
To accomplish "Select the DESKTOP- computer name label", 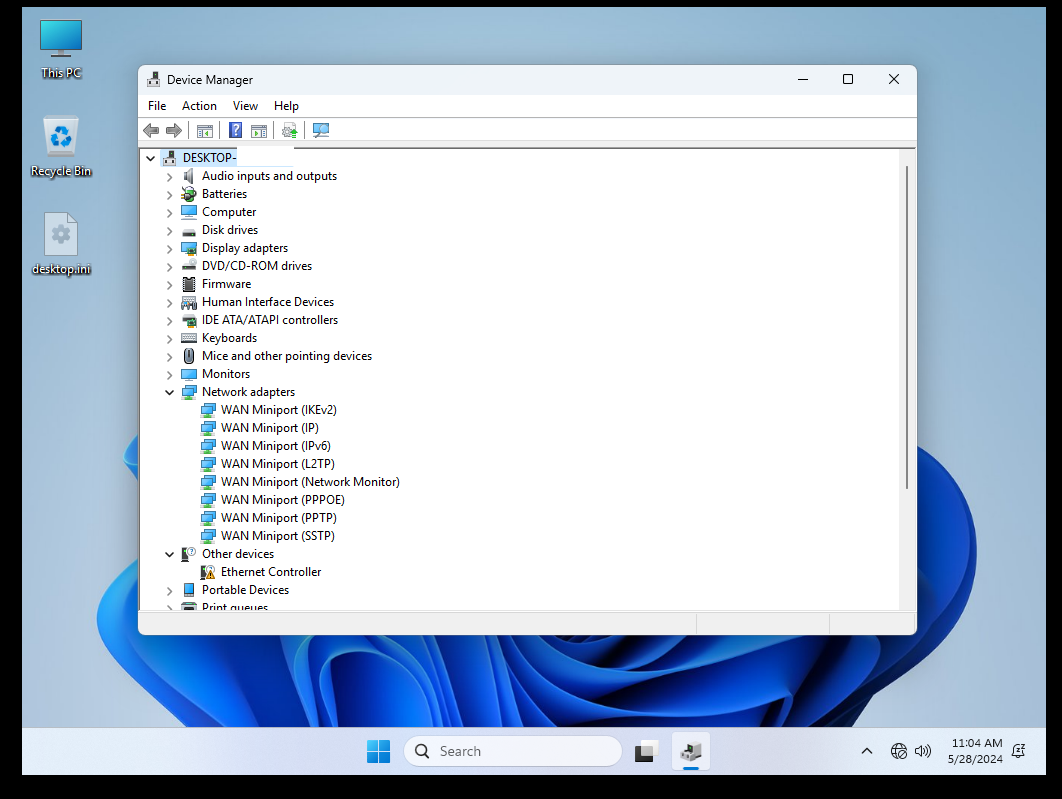I will [x=209, y=158].
